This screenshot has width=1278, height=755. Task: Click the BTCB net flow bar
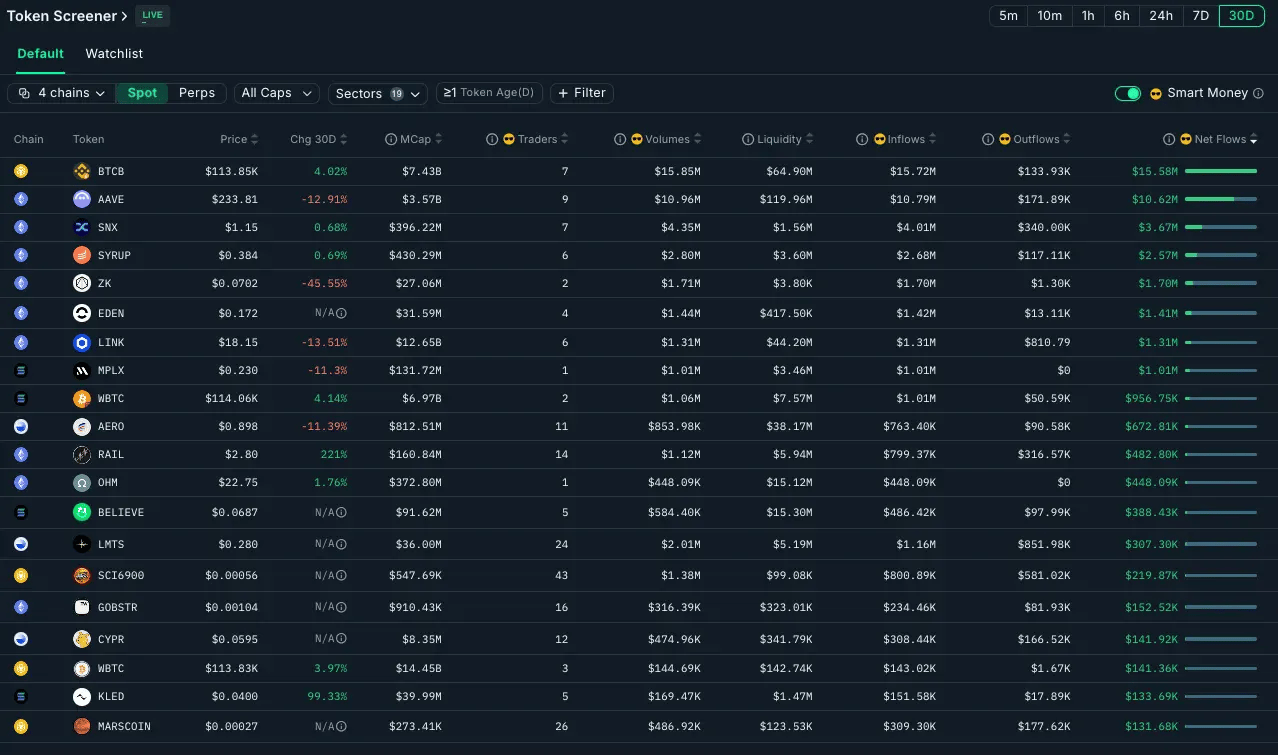click(1221, 171)
